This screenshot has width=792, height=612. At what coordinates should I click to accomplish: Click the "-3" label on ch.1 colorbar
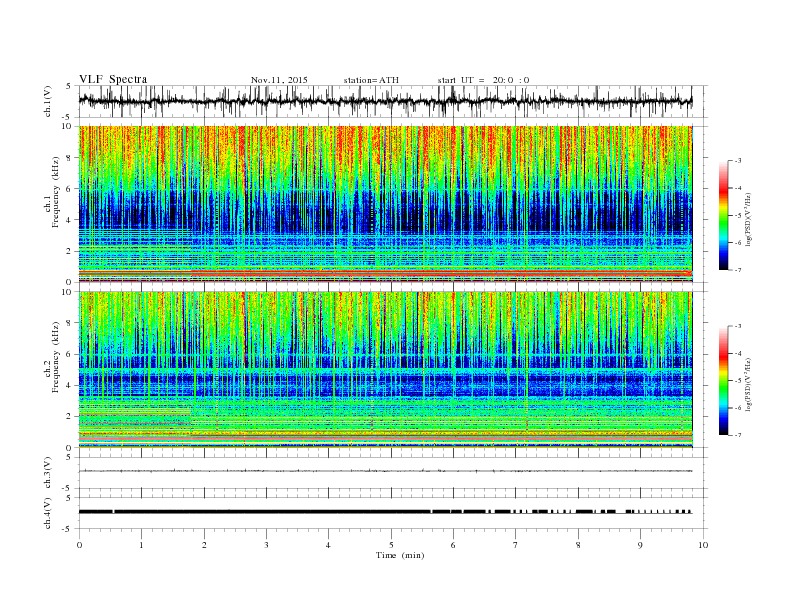[737, 161]
